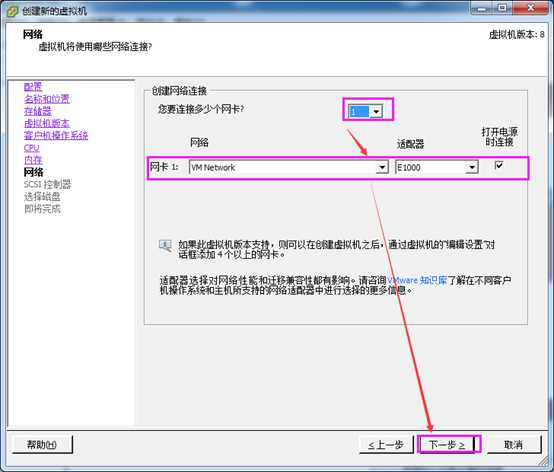The width and height of the screenshot is (554, 472).
Task: Click the SCSI 控制器 step label
Action: (47, 184)
